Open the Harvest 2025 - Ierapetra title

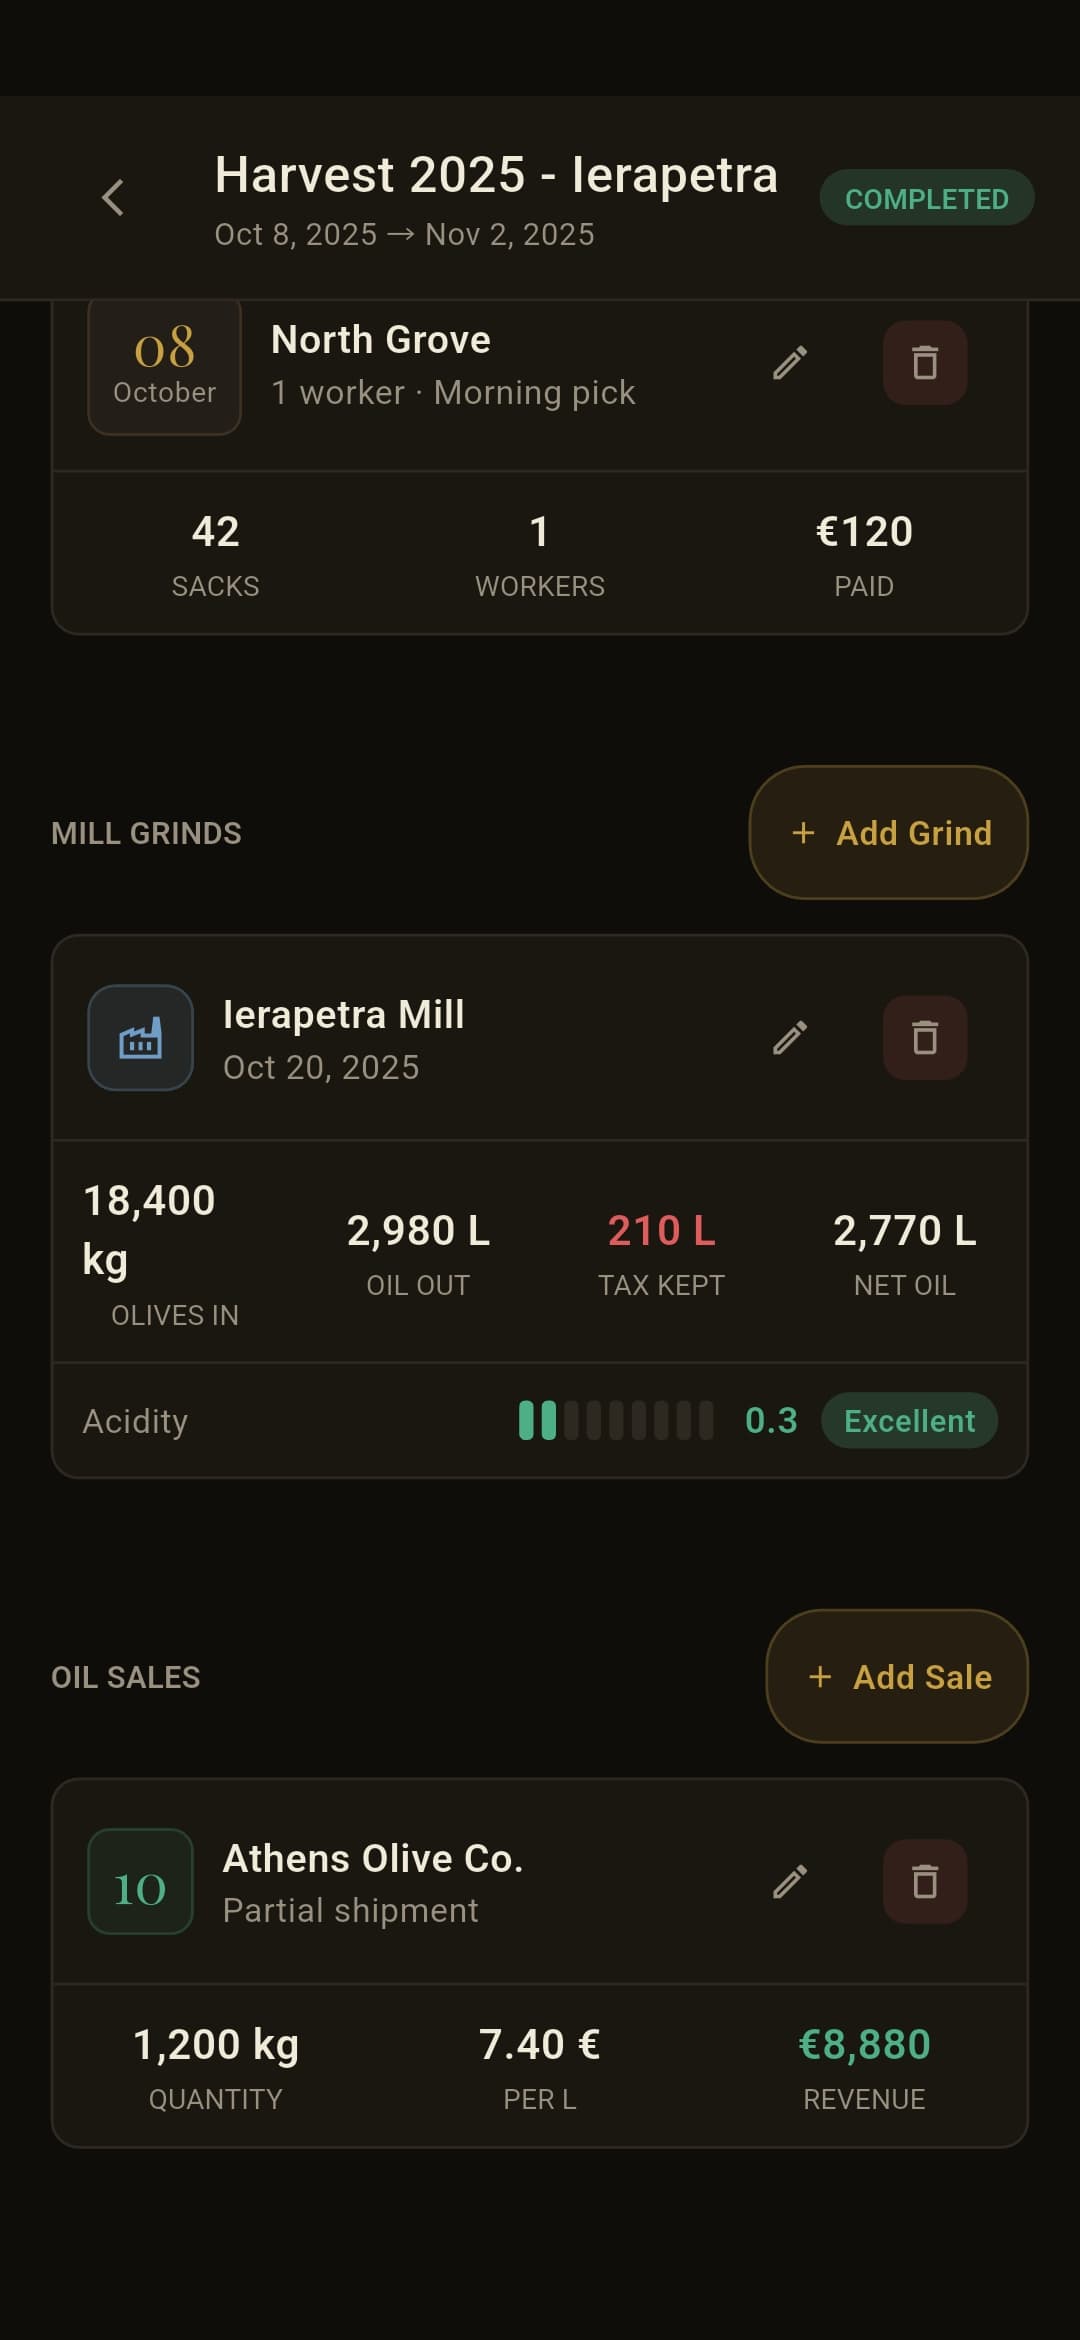[496, 175]
